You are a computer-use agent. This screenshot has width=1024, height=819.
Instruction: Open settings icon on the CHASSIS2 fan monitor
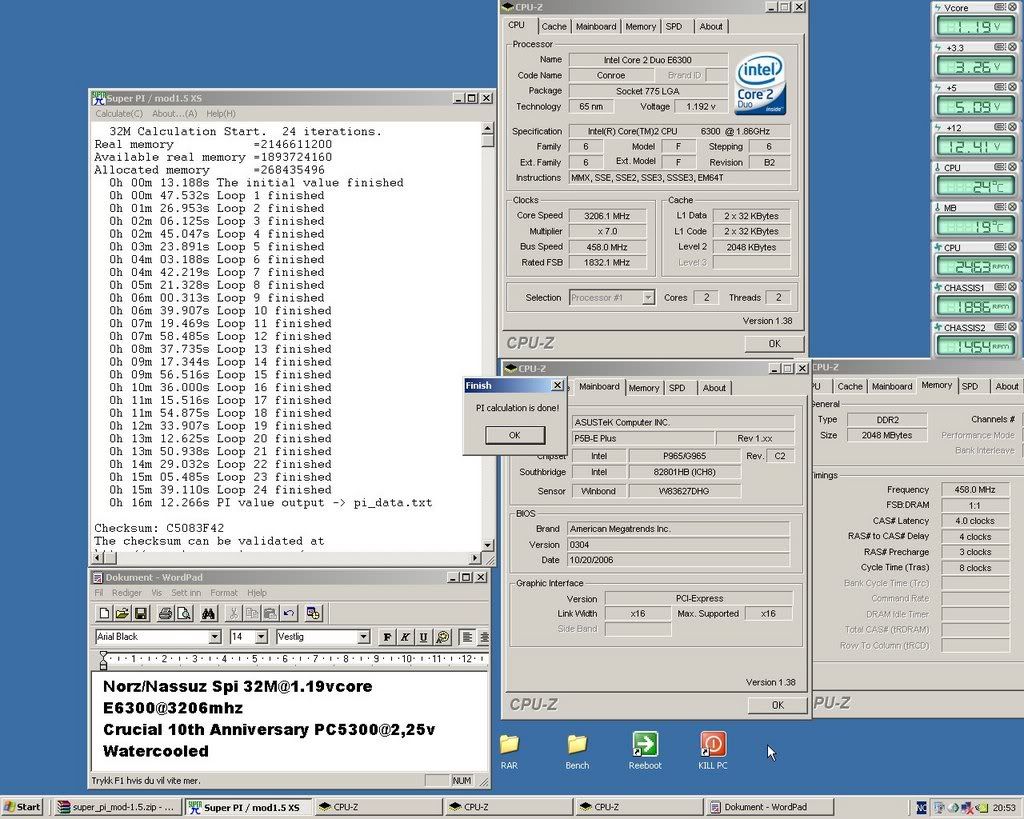(x=1000, y=327)
